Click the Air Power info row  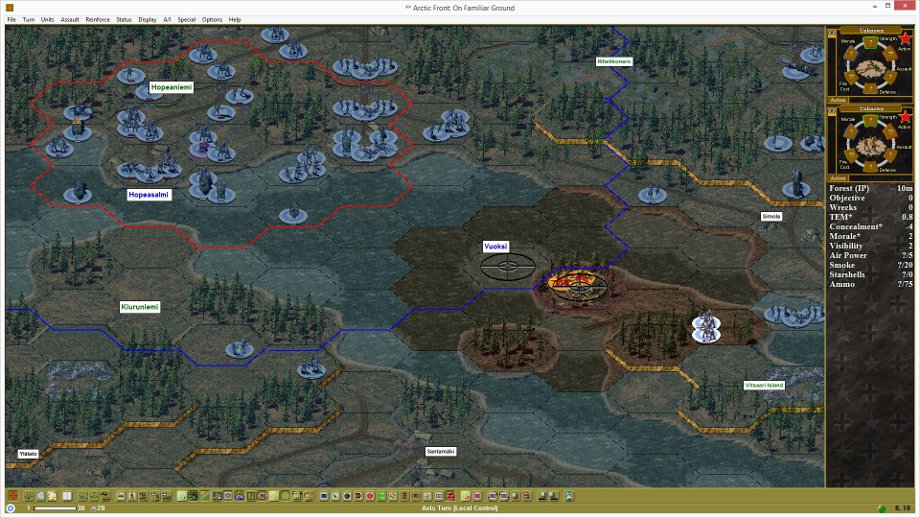pyautogui.click(x=871, y=255)
